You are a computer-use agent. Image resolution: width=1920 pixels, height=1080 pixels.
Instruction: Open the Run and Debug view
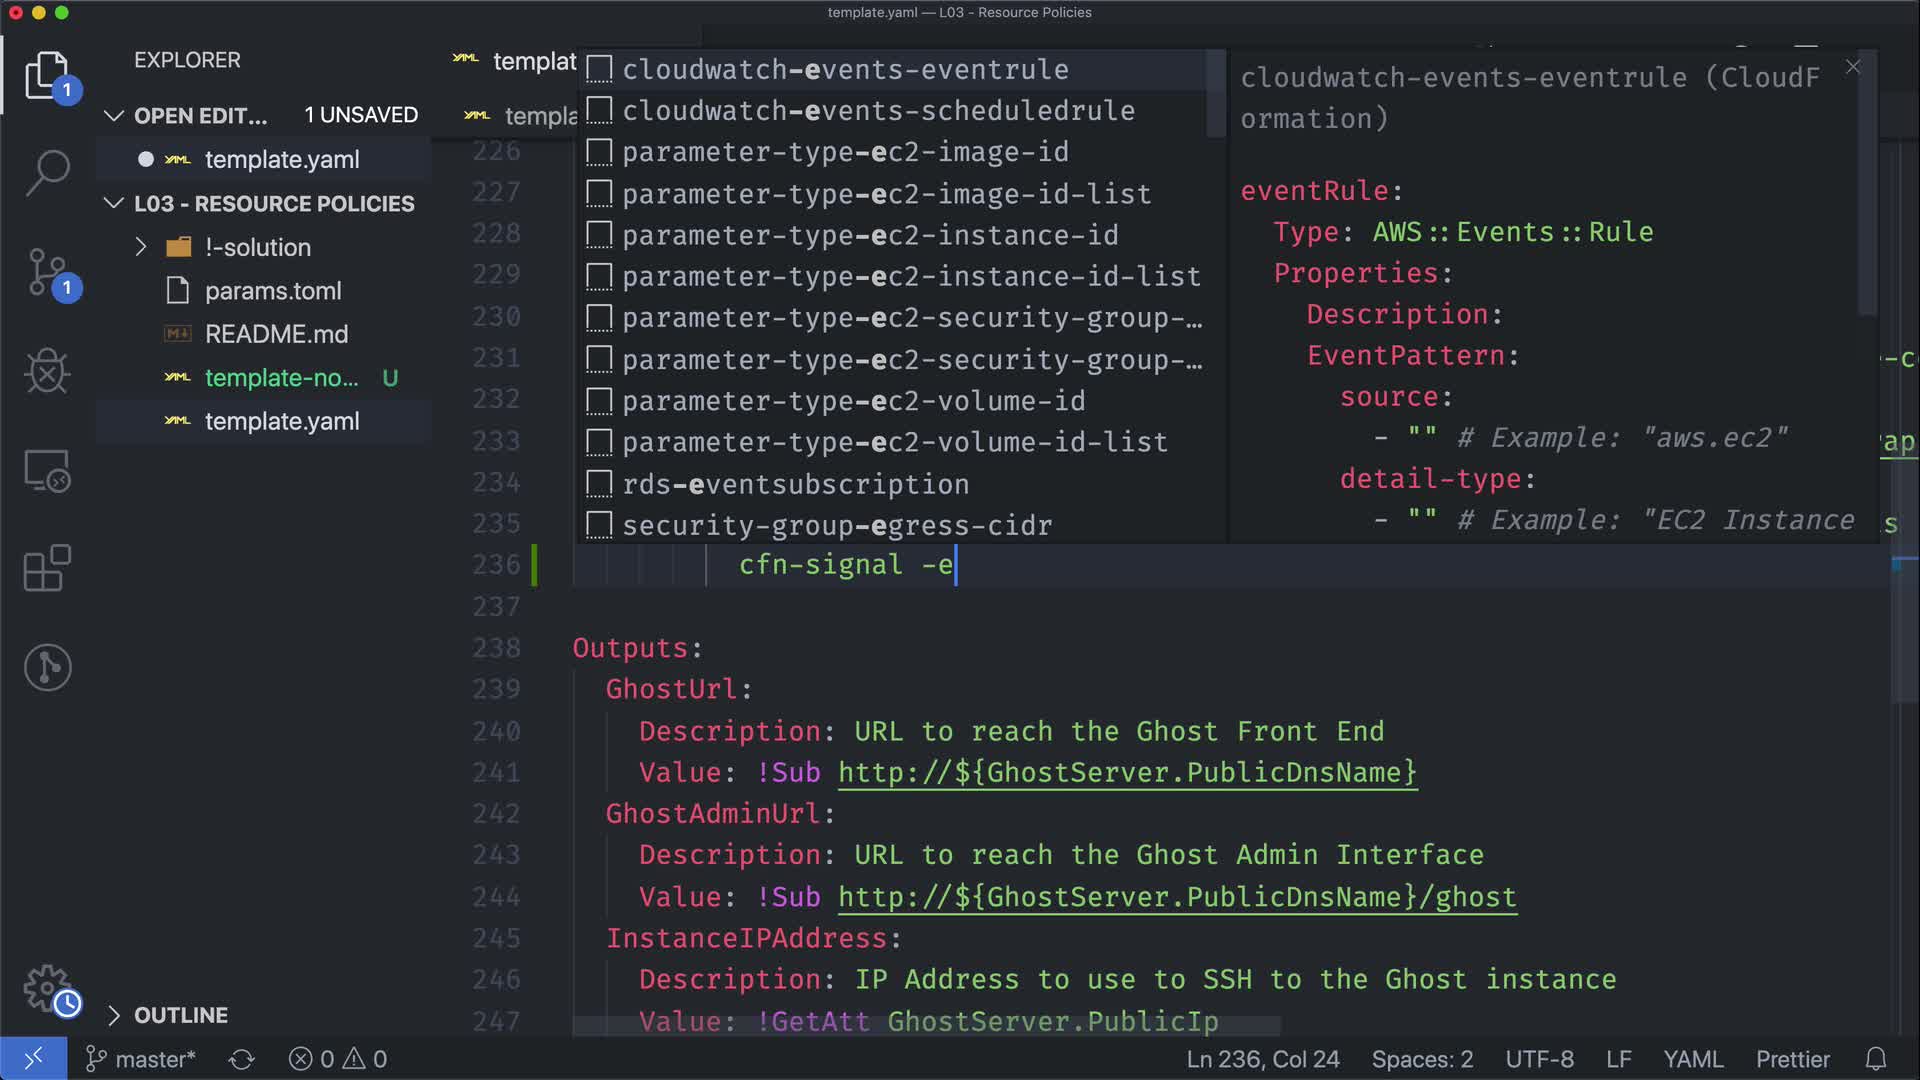47,371
